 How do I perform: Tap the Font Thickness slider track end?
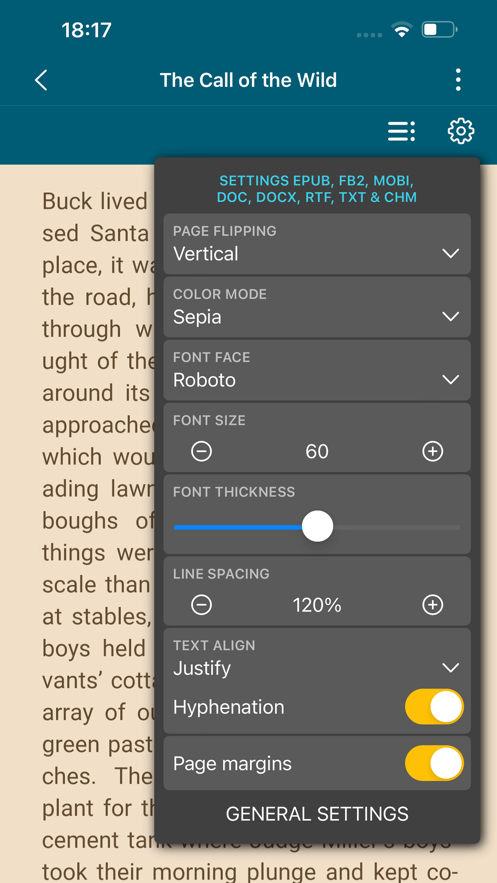pyautogui.click(x=457, y=527)
